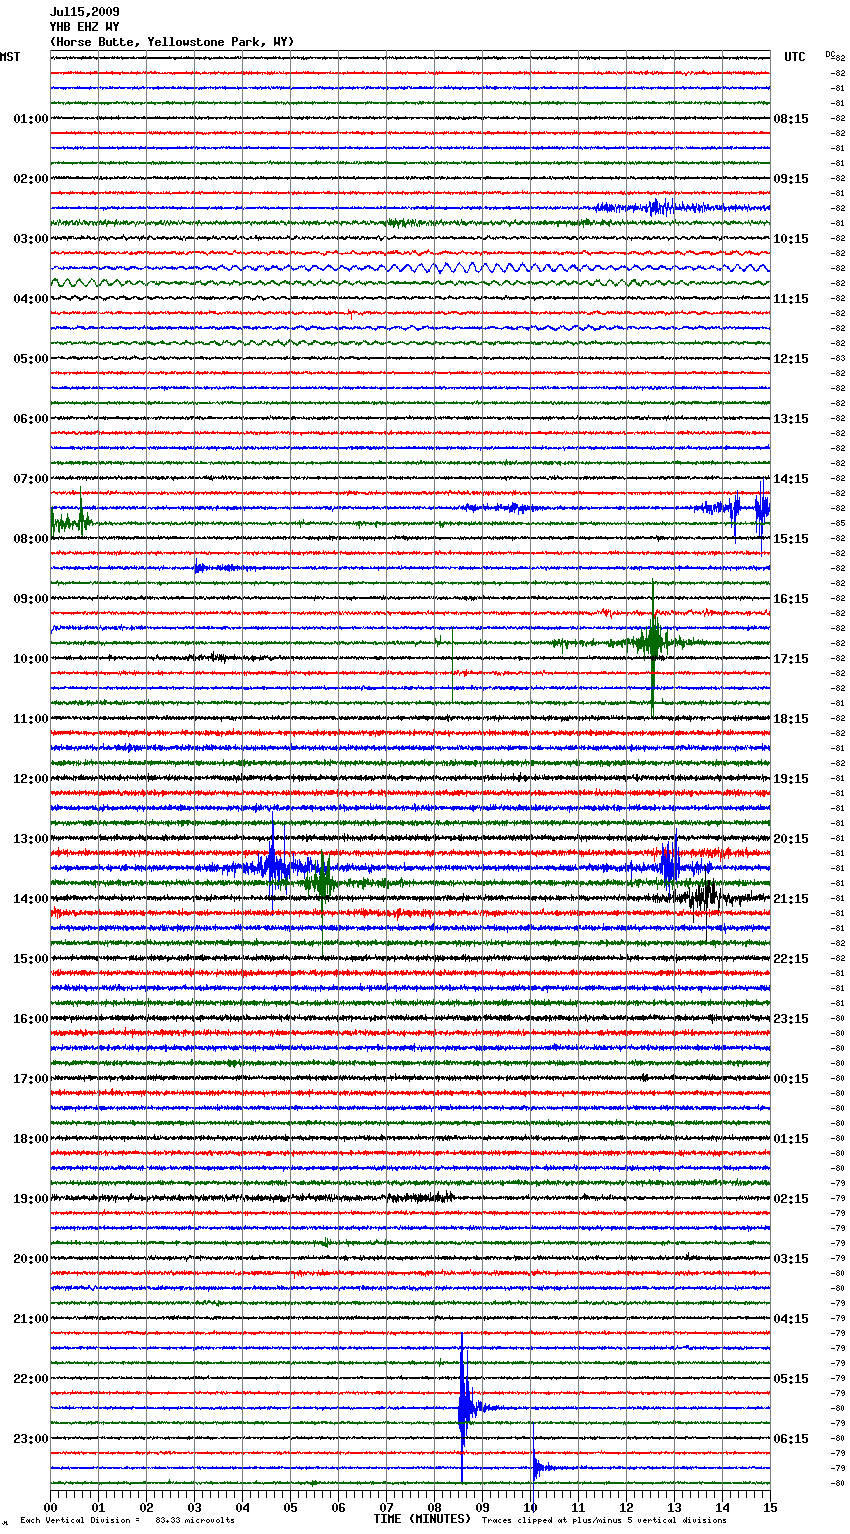The width and height of the screenshot is (850, 1534).
Task: Click the 00 minute axis tick label
Action: 50,1507
